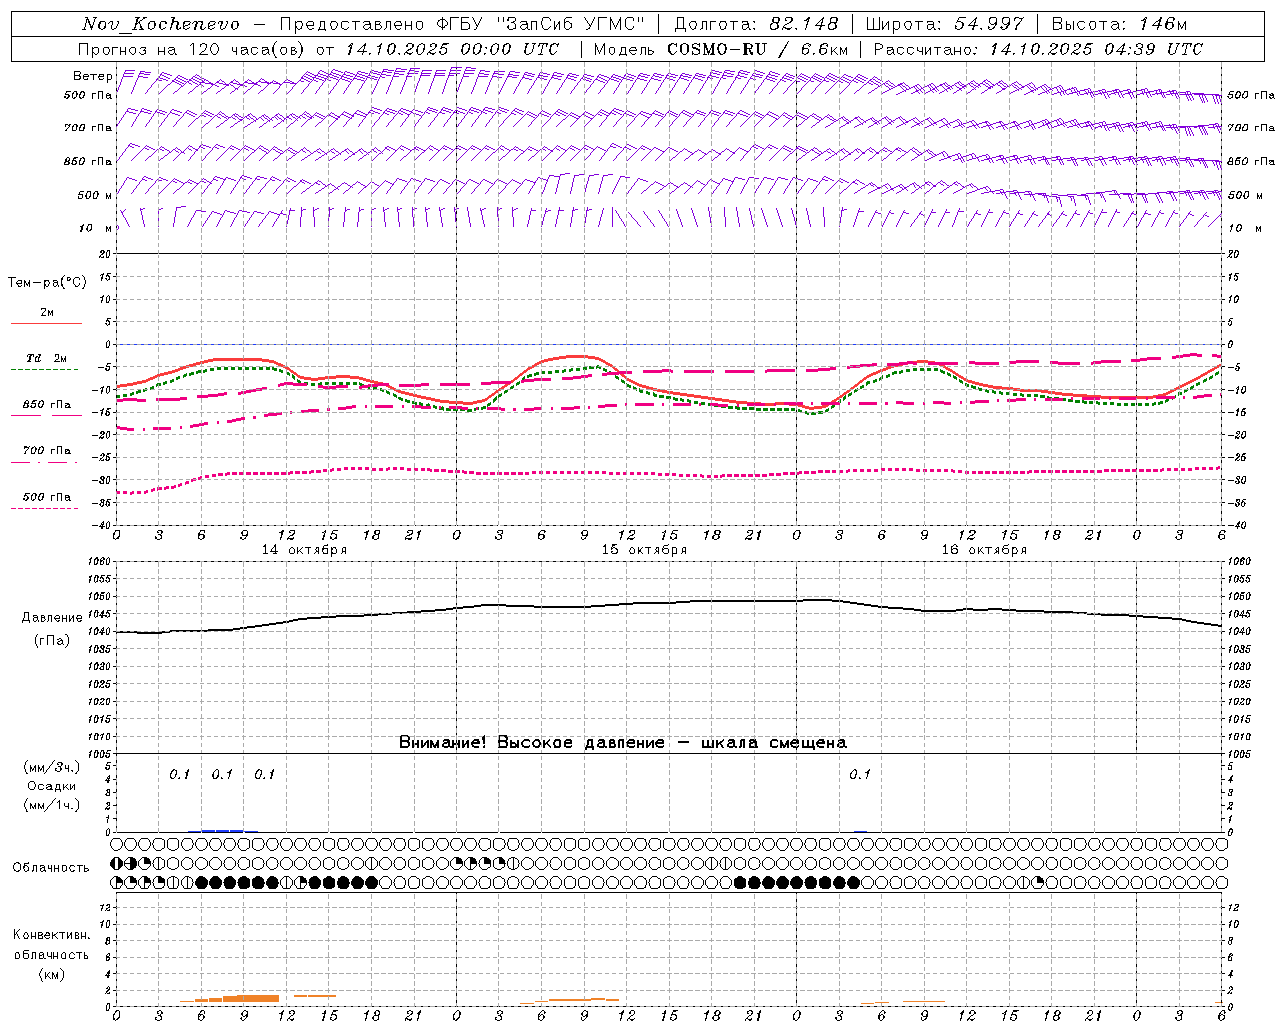Viewport: 1280px width, 1024px height.
Task: Click the 700 гПа temperature legend entry
Action: click(x=46, y=451)
